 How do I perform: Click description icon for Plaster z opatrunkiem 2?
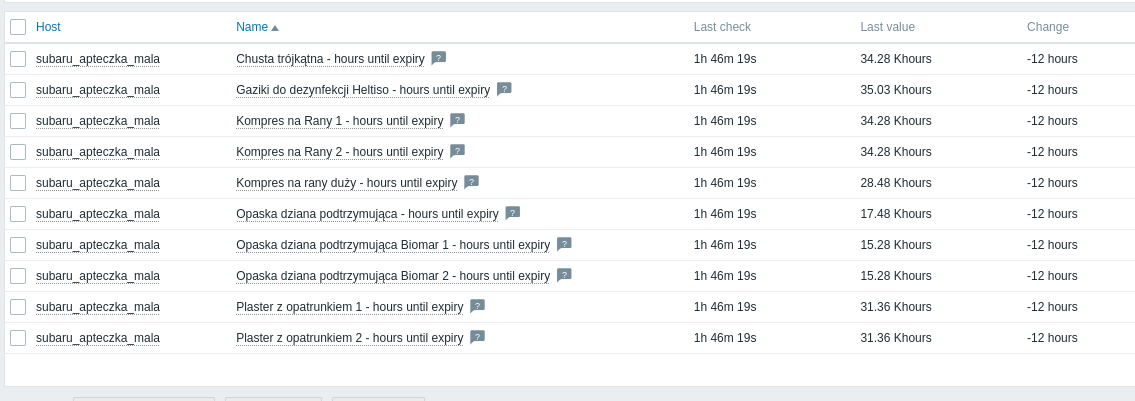(477, 337)
